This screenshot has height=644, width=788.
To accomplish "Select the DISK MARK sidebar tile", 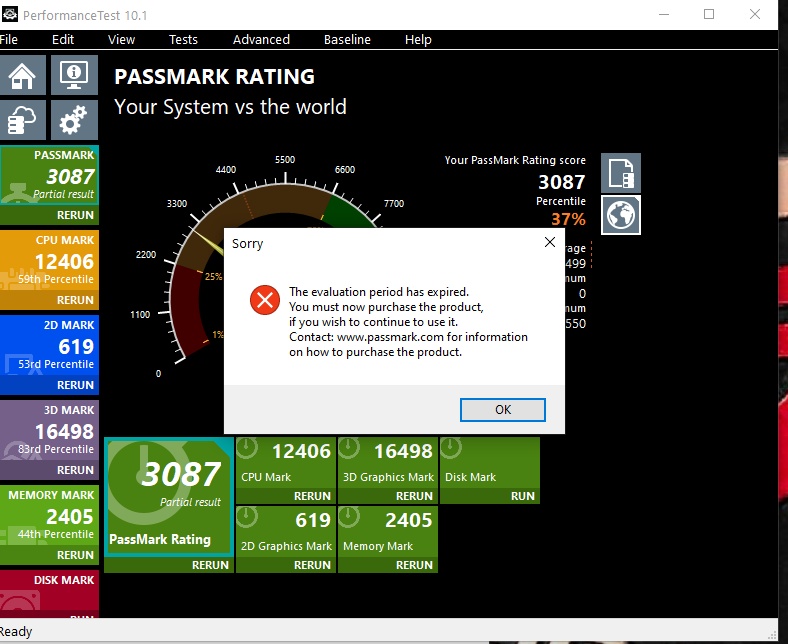I will 49,593.
